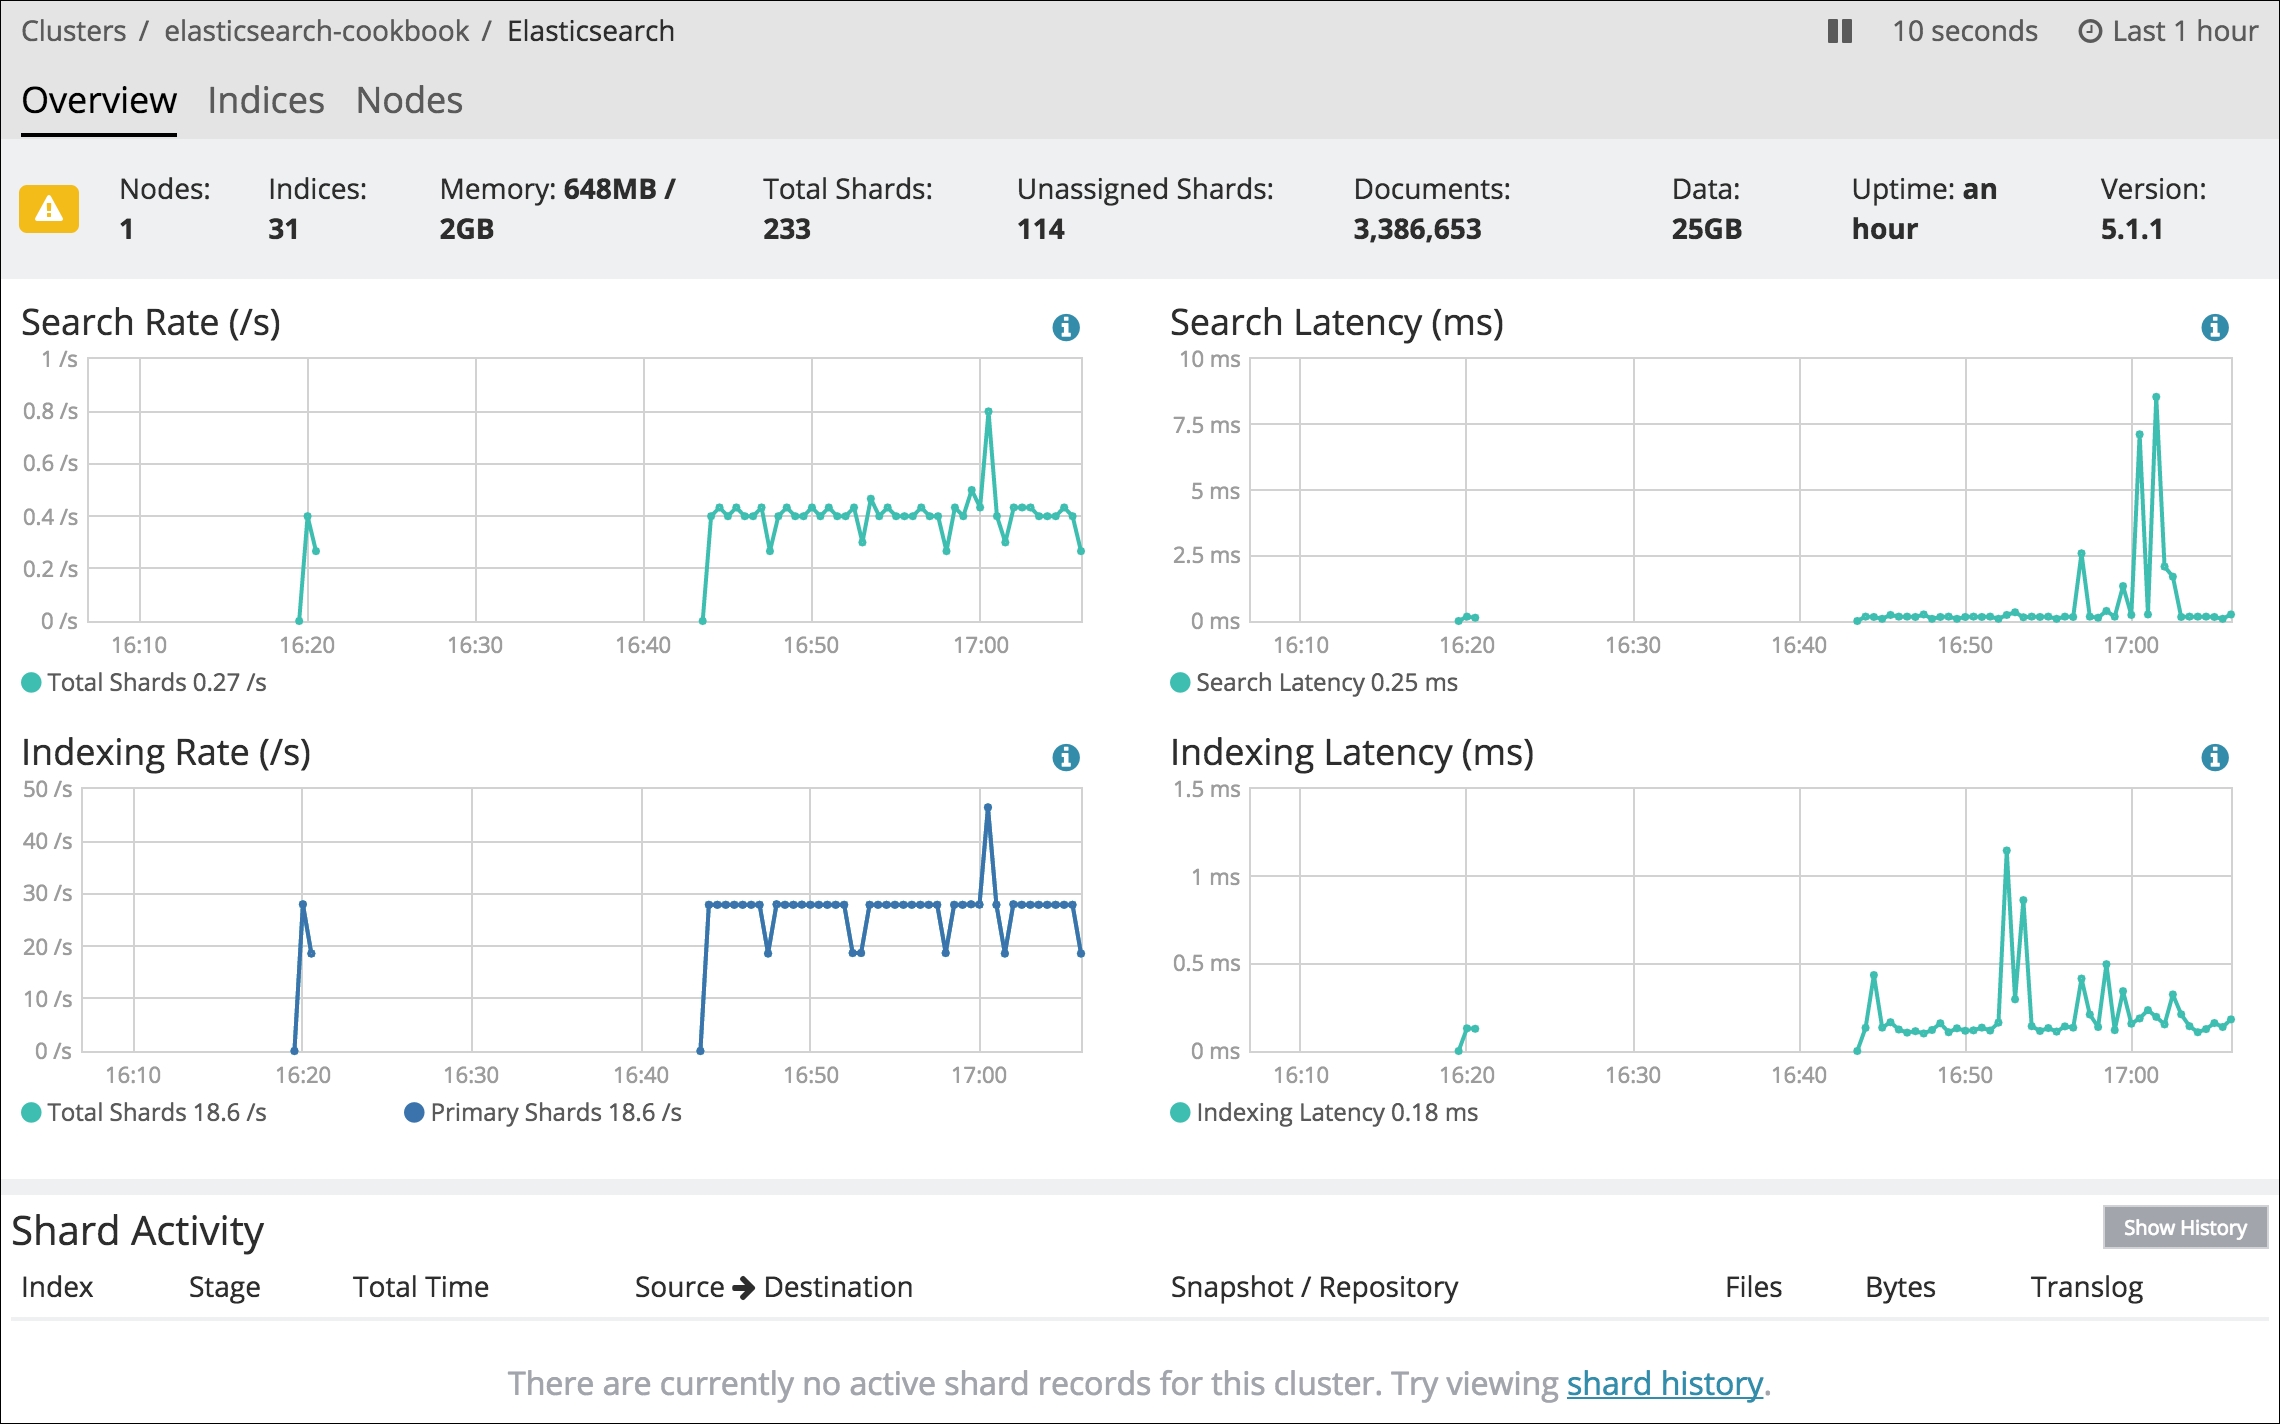The width and height of the screenshot is (2280, 1424).
Task: Show info for Search Latency chart
Action: pos(2215,327)
